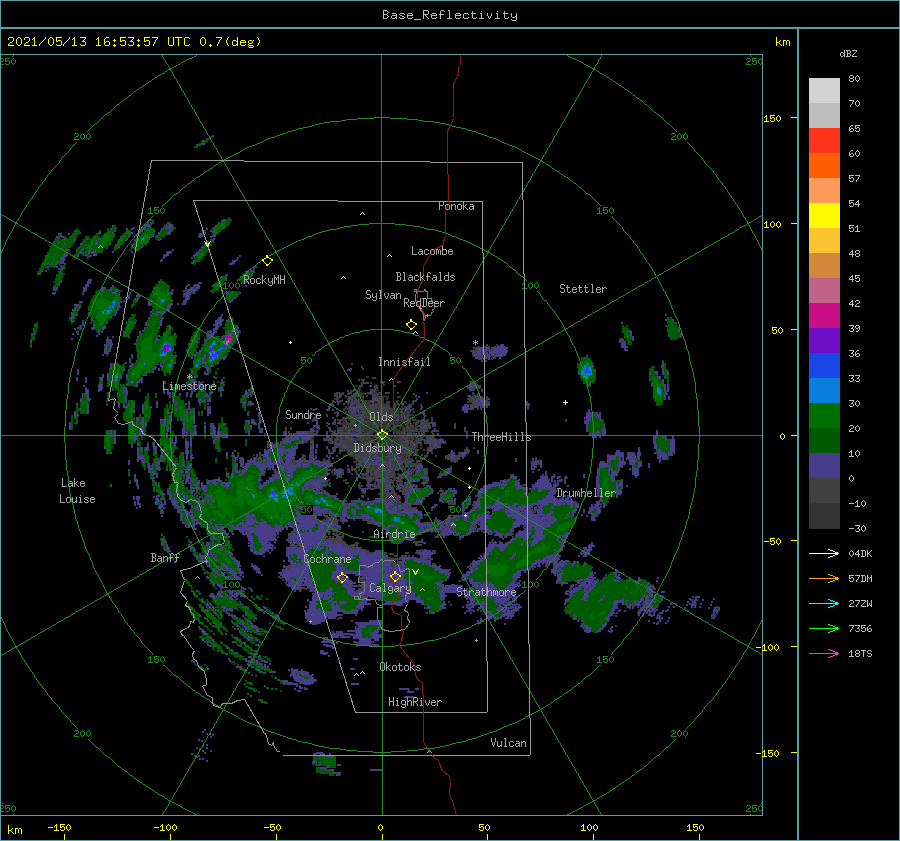Click the Banff label
This screenshot has height=841, width=900.
[165, 557]
